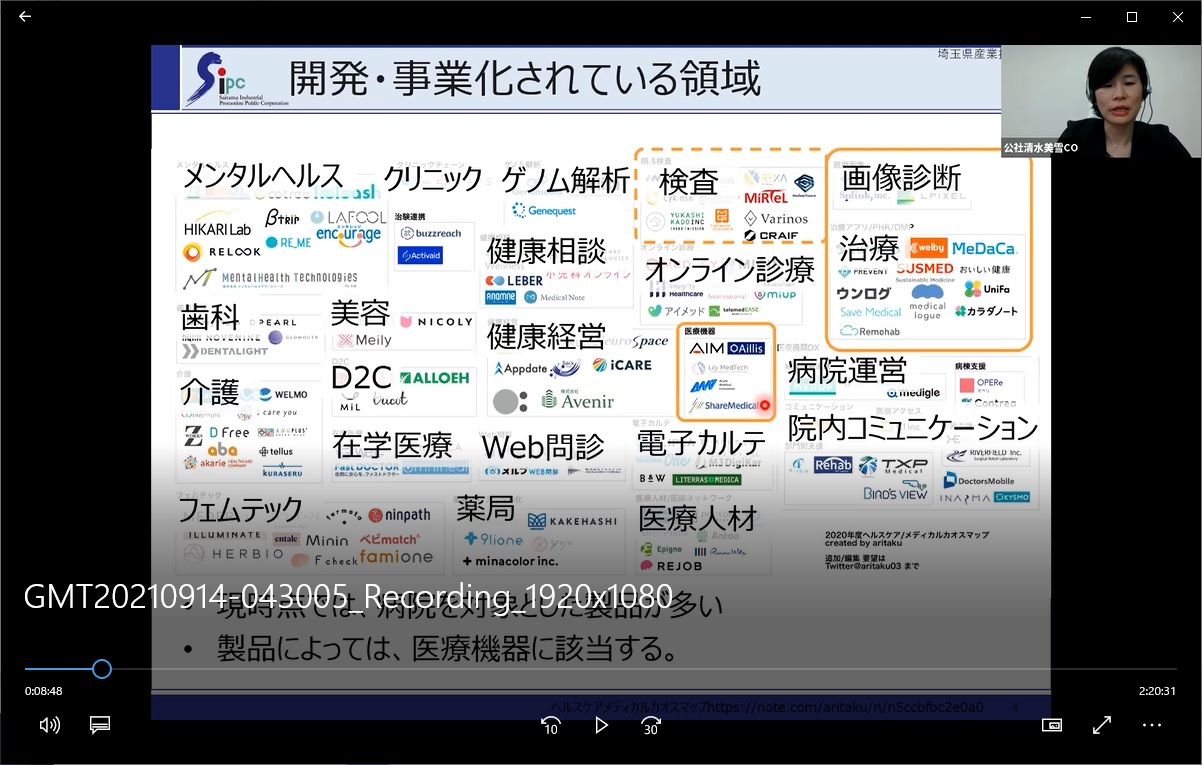The image size is (1202, 765).
Task: Skip back 10 seconds
Action: (x=551, y=725)
